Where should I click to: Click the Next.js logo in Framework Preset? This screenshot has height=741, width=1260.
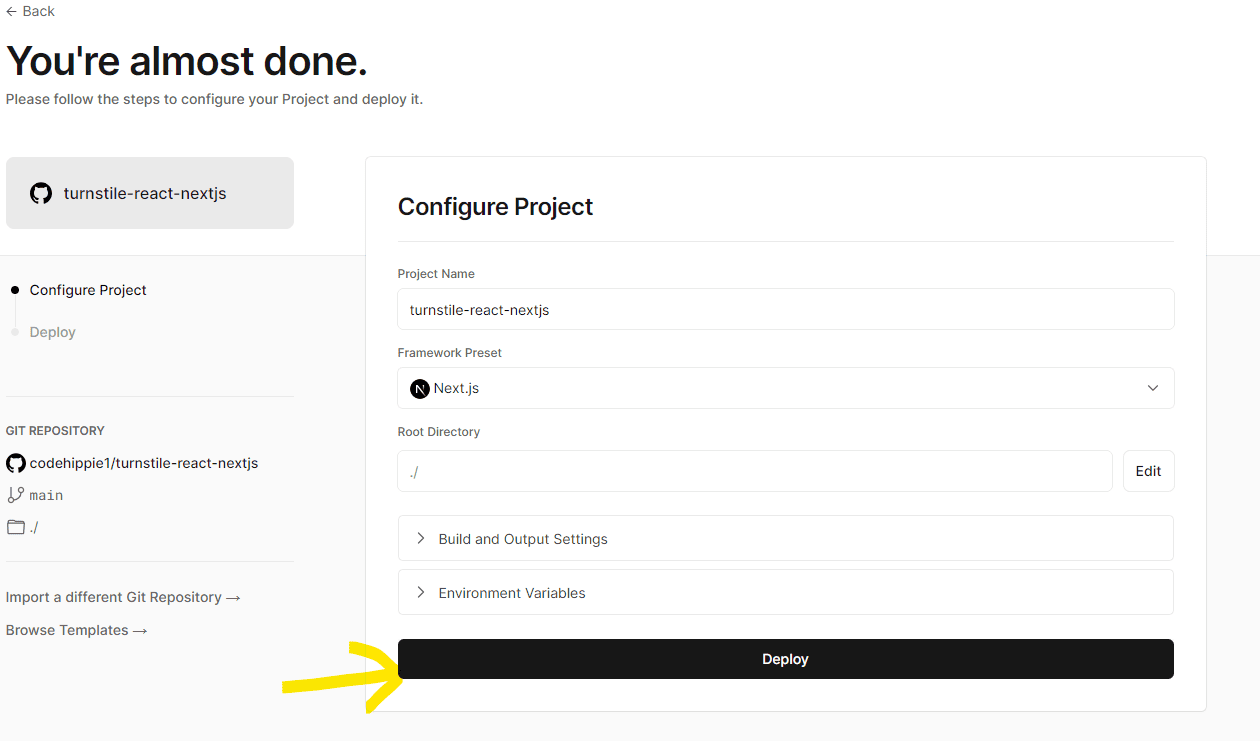420,388
